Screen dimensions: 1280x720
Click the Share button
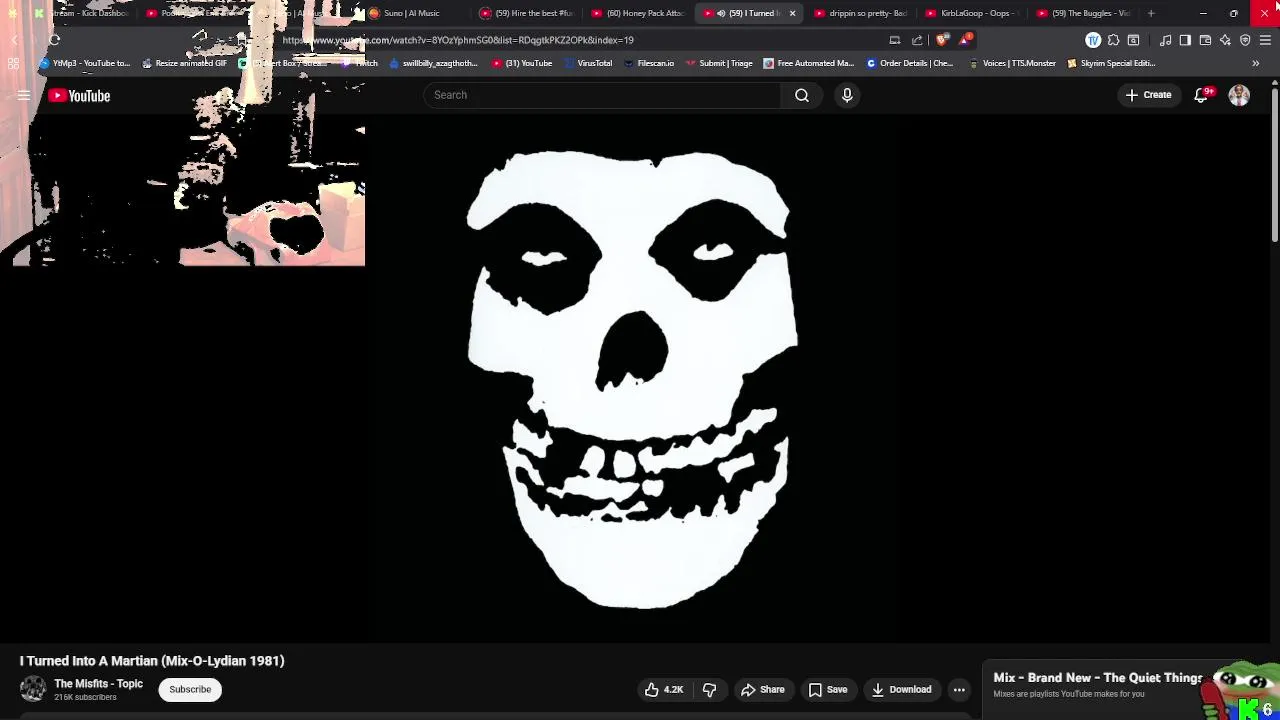click(x=762, y=689)
